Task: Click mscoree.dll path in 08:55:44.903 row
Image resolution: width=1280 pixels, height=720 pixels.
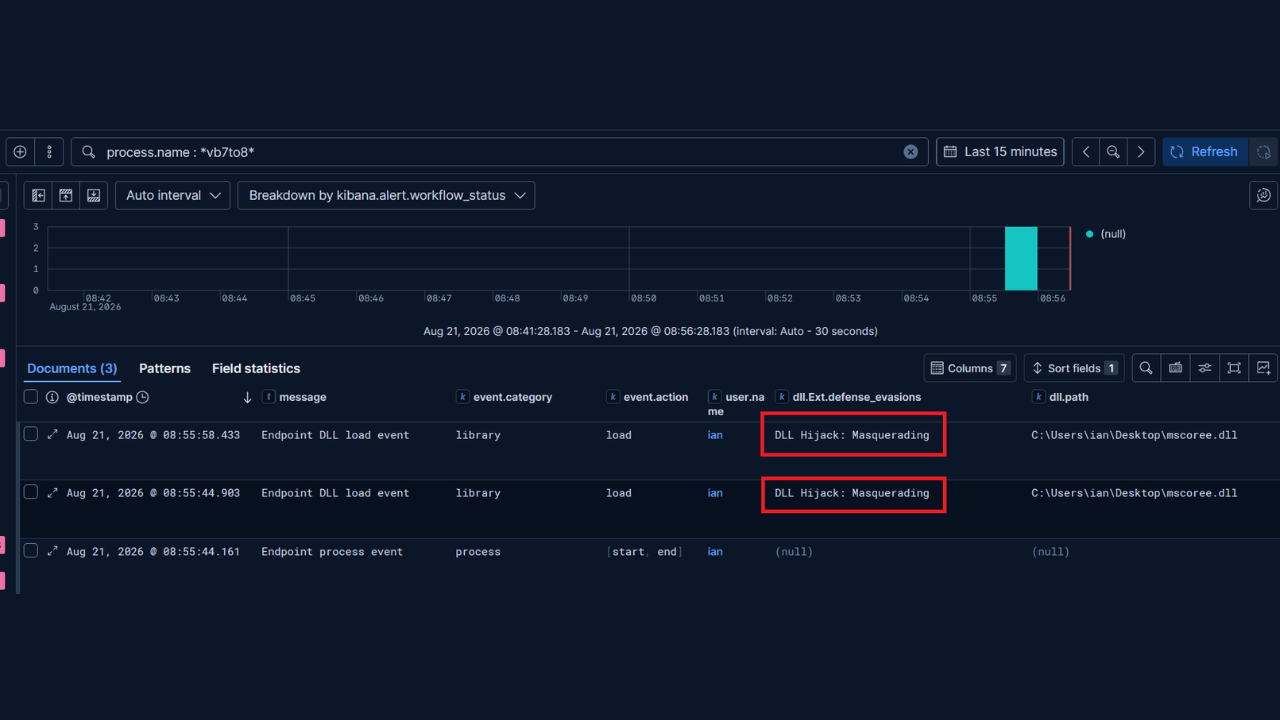Action: click(1134, 493)
